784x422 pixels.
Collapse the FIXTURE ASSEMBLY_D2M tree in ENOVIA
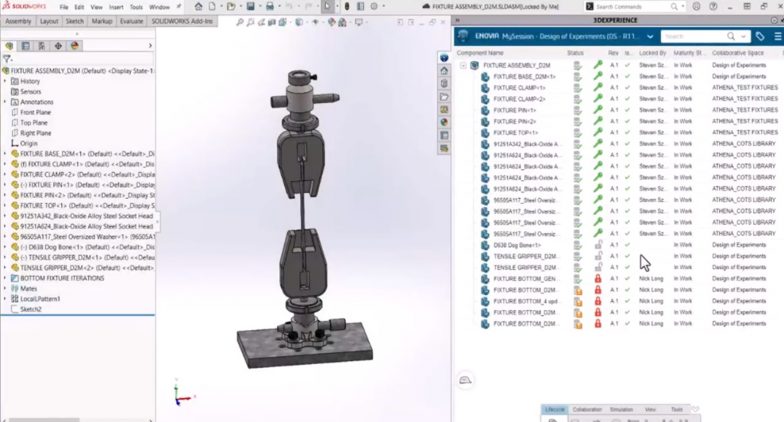(x=463, y=65)
